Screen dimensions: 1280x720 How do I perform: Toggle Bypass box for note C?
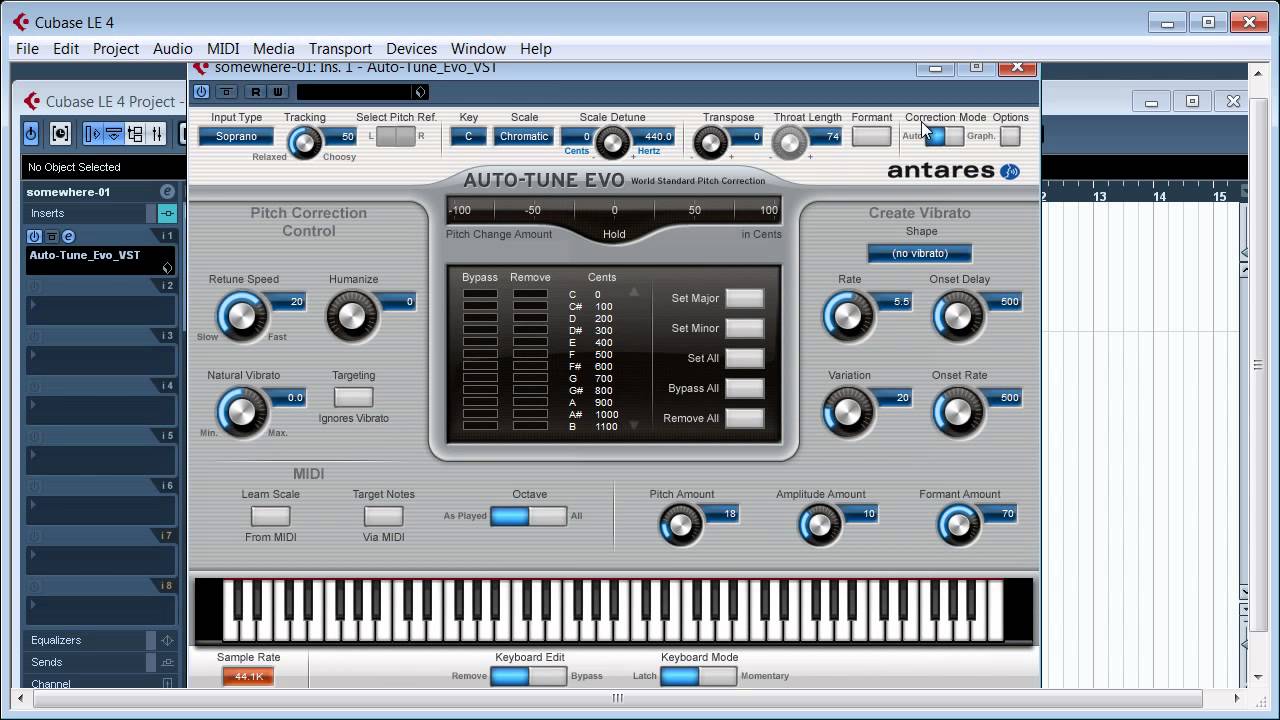[x=480, y=294]
